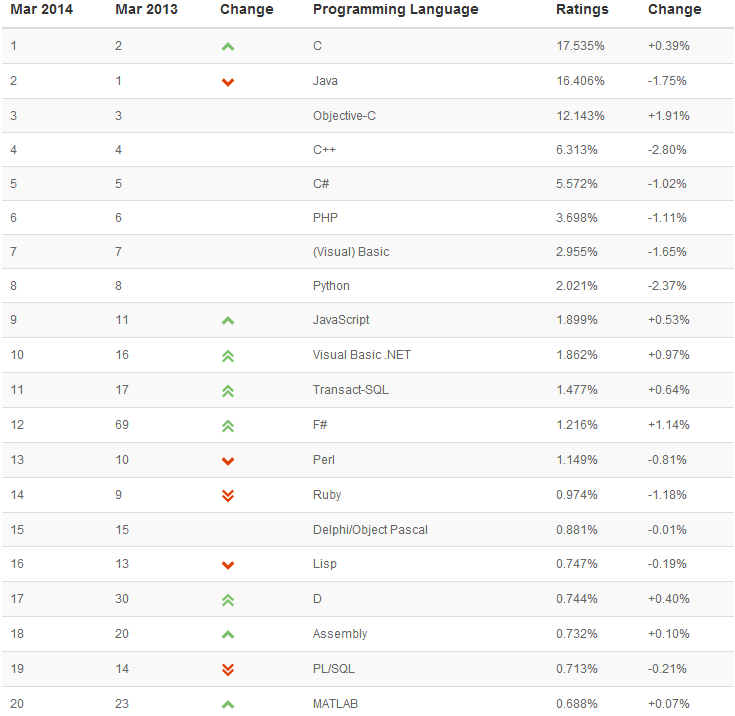The image size is (735, 716).
Task: Select the Objective-C language name
Action: (x=344, y=116)
